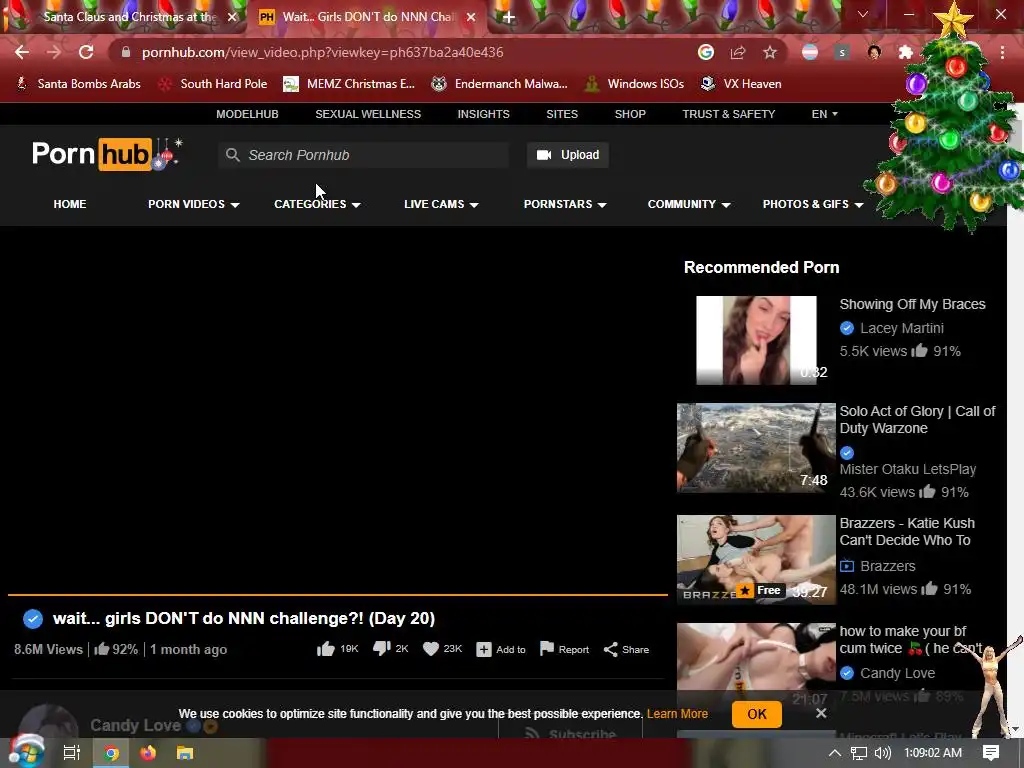The width and height of the screenshot is (1024, 768).
Task: Open the share page icon in address bar
Action: coord(738,52)
